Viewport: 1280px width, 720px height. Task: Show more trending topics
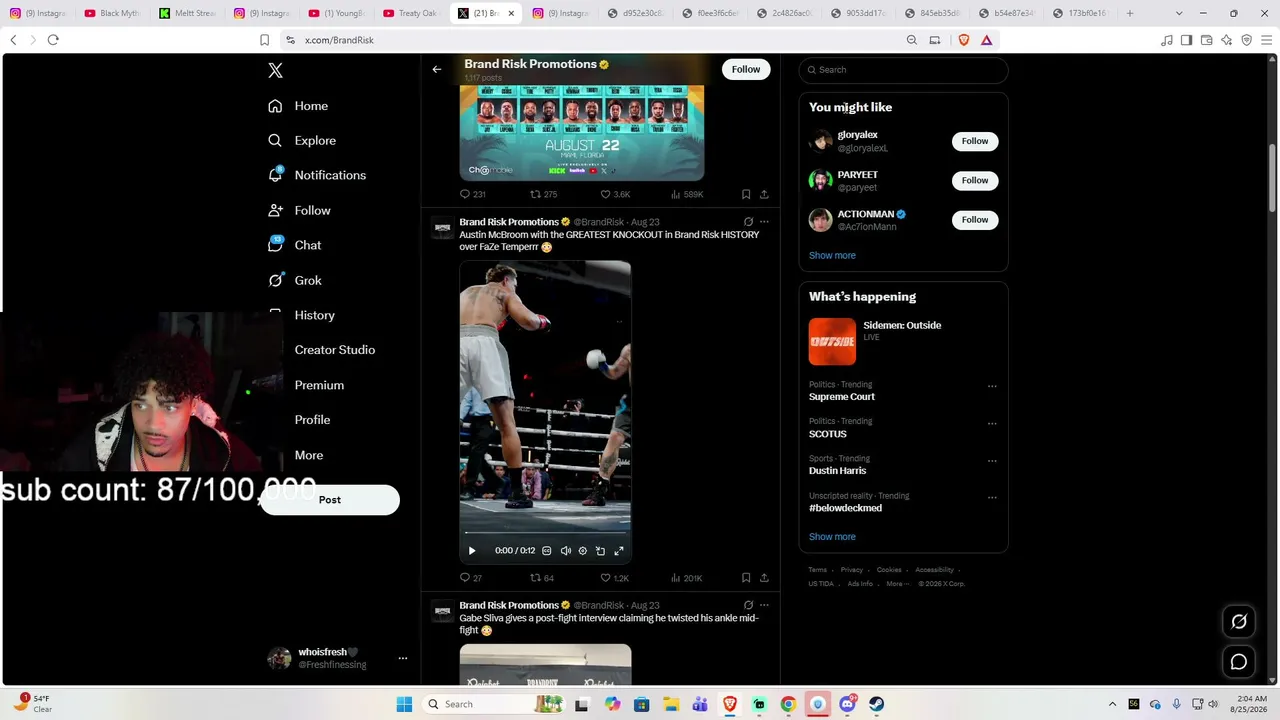[832, 537]
